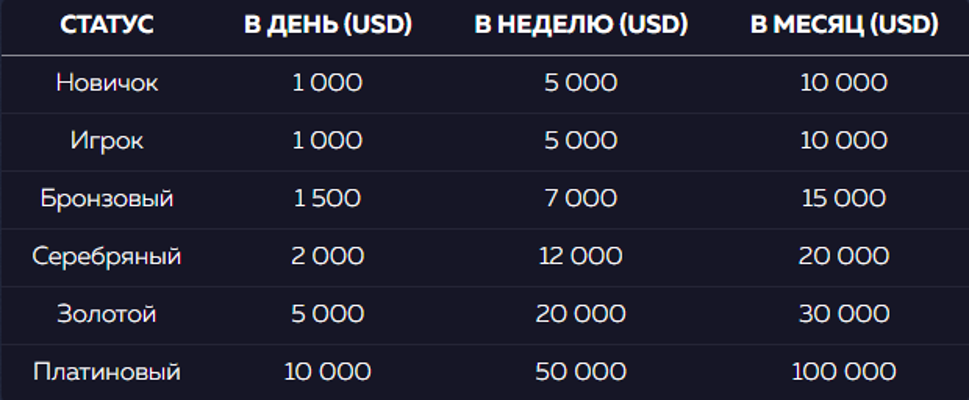The image size is (970, 400).
Task: Click the В НЕДЕЛЮ (USD) column header
Action: 581,25
